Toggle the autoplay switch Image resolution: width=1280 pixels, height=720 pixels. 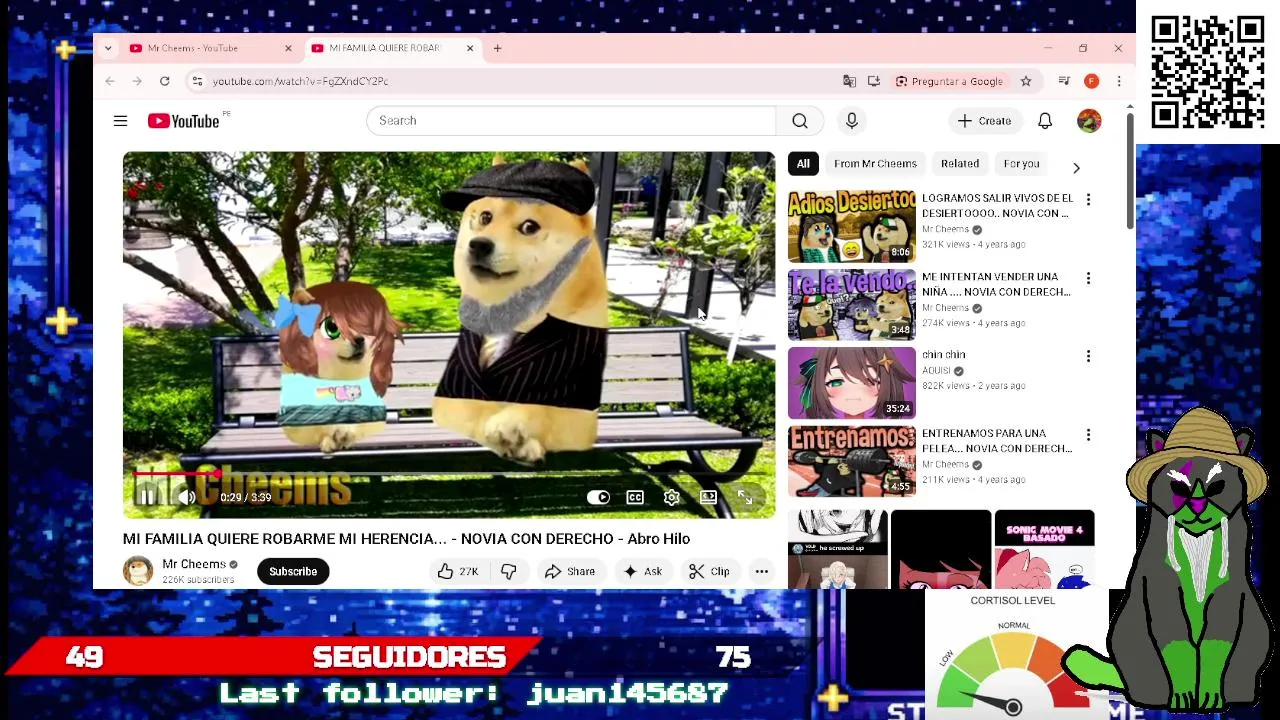598,497
